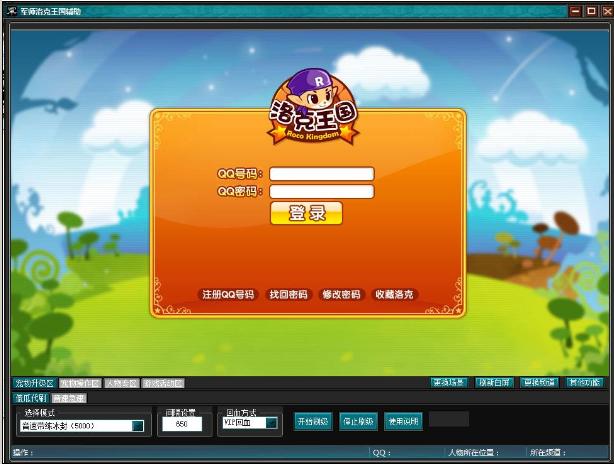Image resolution: width=614 pixels, height=464 pixels.
Task: Click the 间隔设置 field showing 650
Action: [x=181, y=424]
